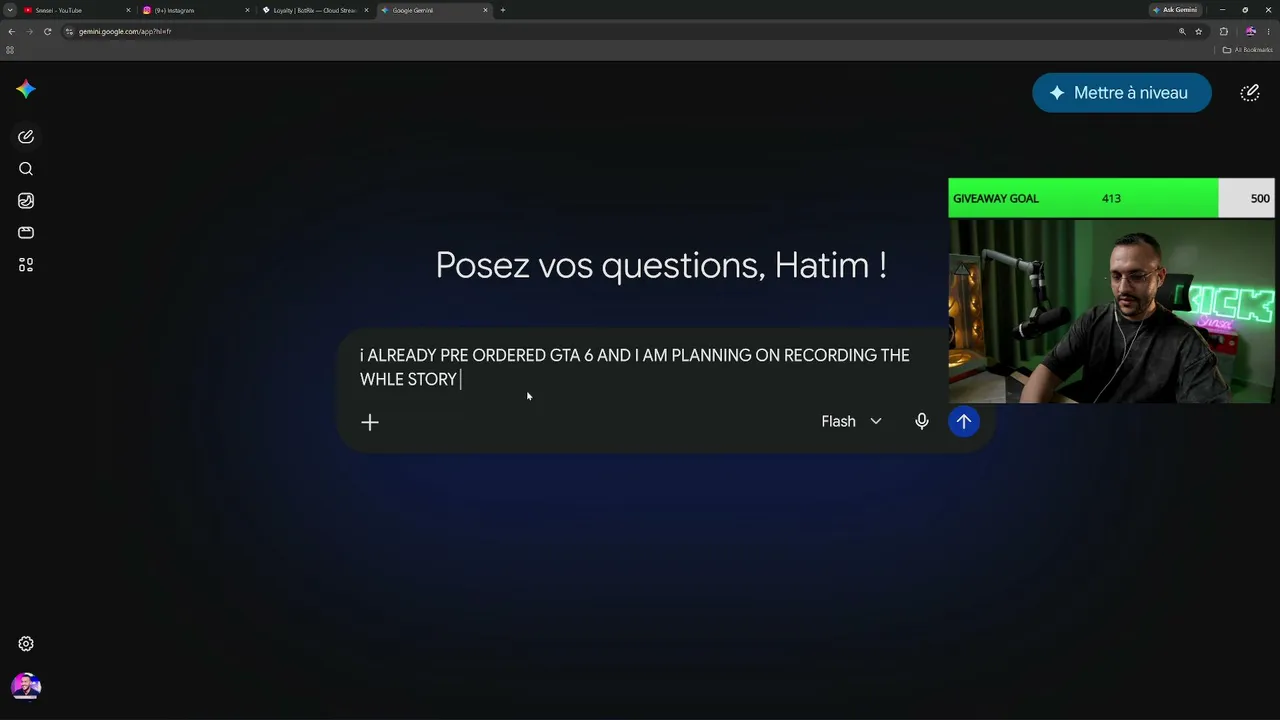Open chat search in the sidebar
The height and width of the screenshot is (720, 1280).
pyautogui.click(x=26, y=169)
